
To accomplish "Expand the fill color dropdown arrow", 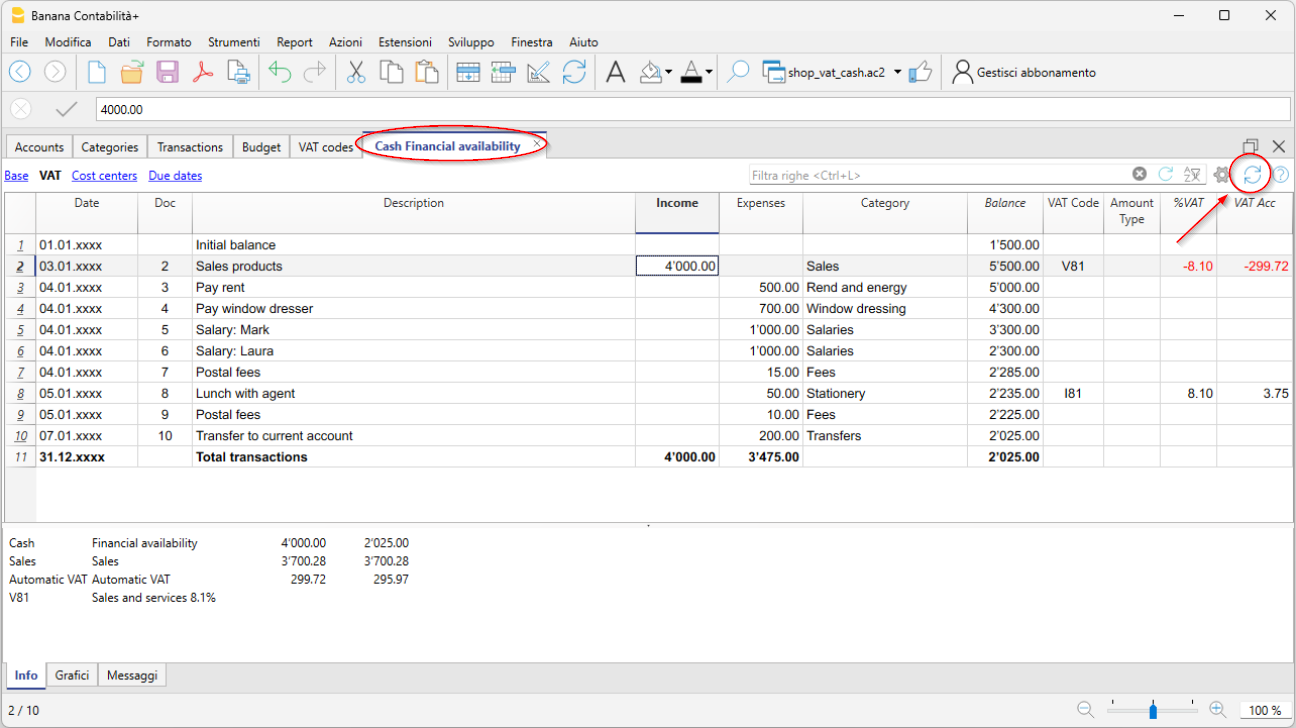I will pyautogui.click(x=669, y=72).
